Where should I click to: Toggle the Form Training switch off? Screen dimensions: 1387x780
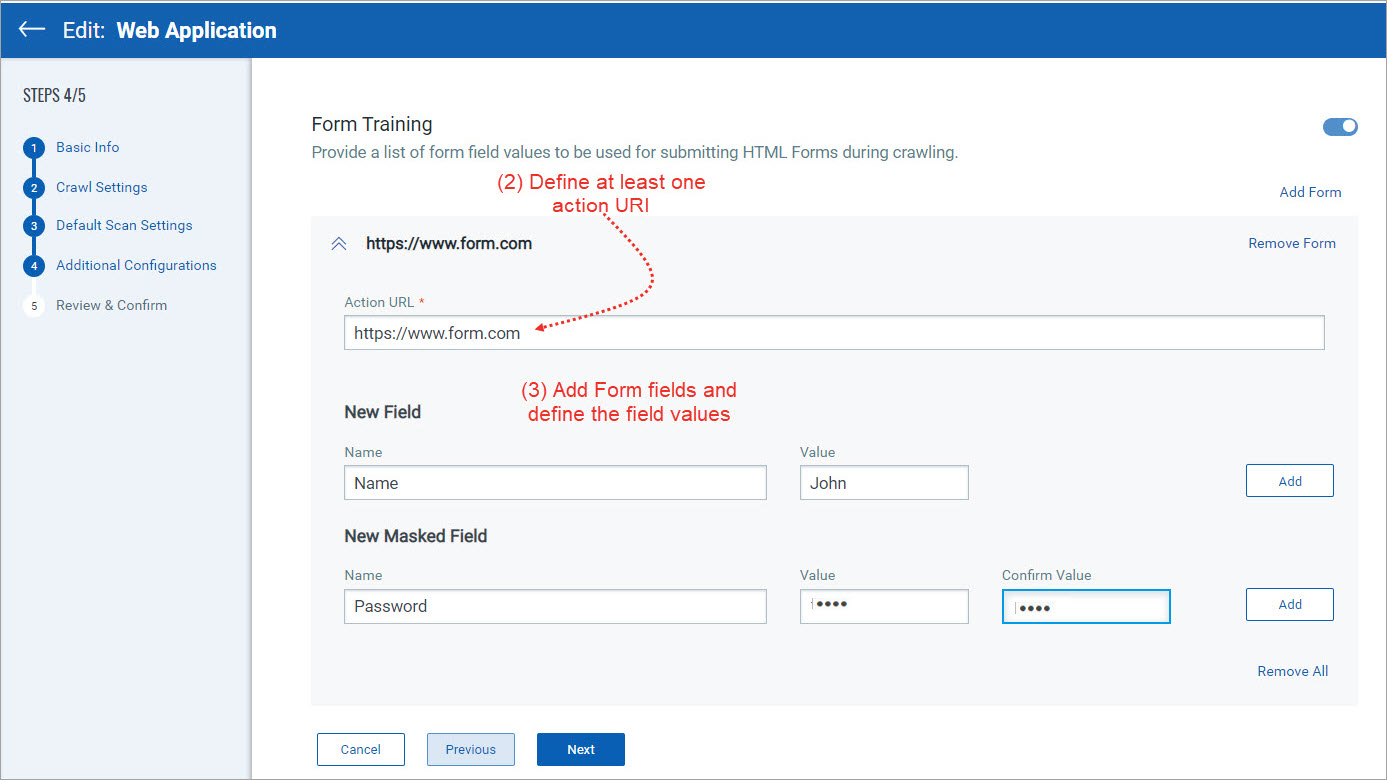1340,126
